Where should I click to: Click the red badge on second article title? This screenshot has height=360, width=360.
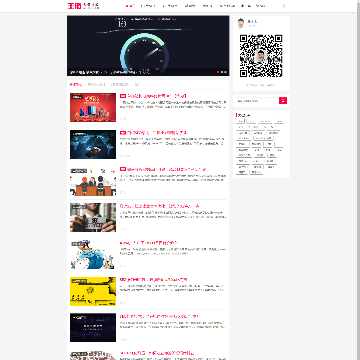pyautogui.click(x=123, y=133)
